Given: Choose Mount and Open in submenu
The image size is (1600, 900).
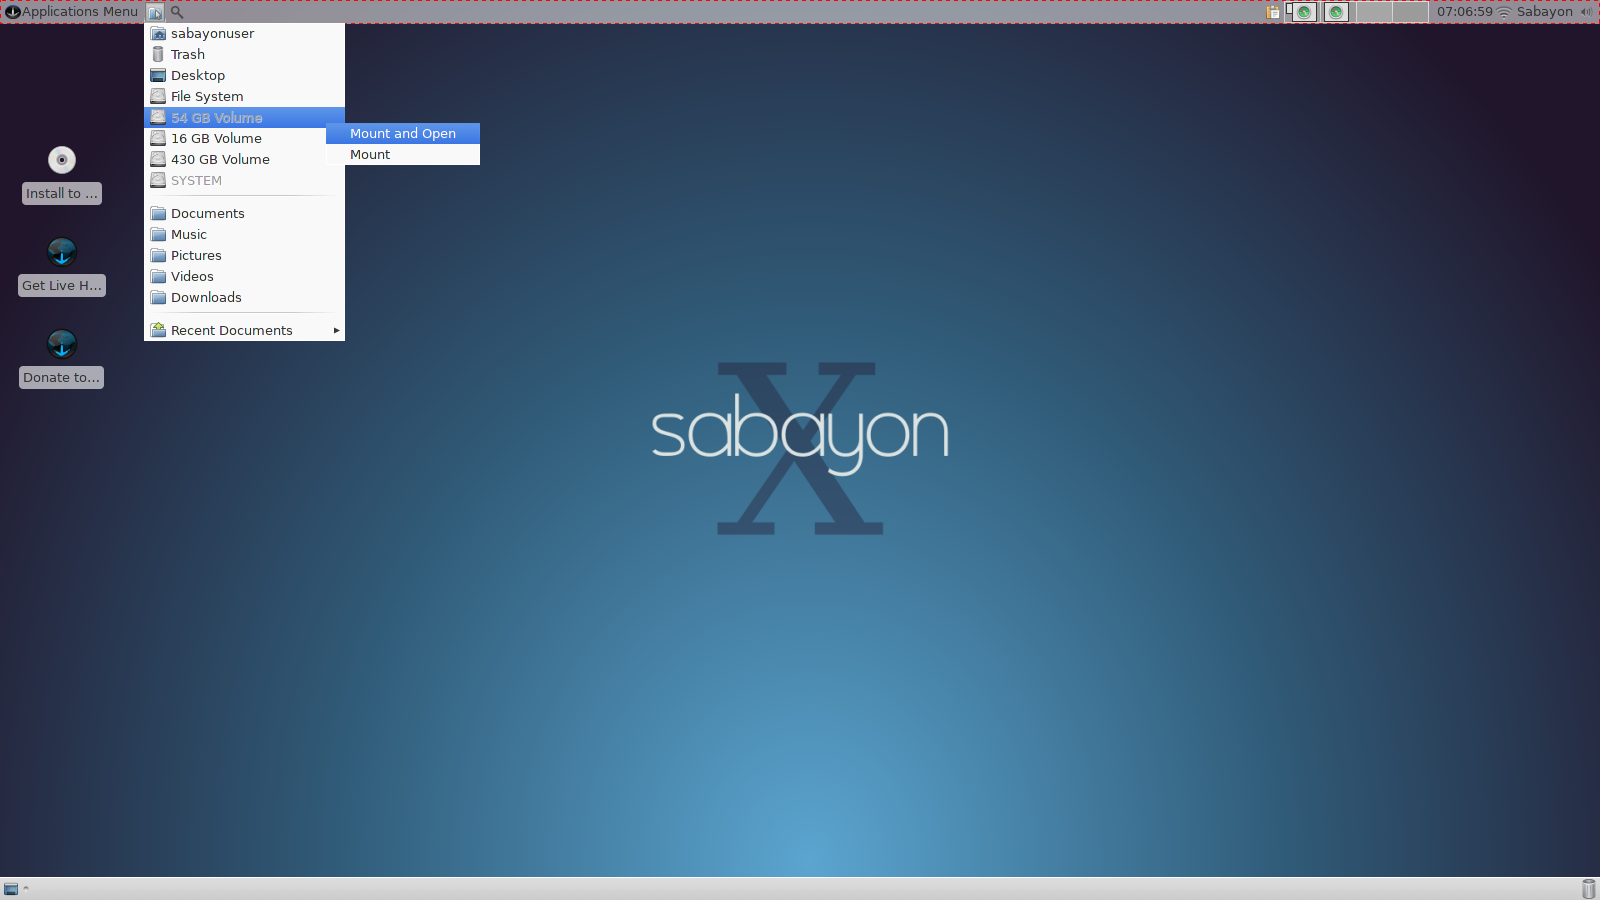Looking at the screenshot, I should [x=403, y=133].
